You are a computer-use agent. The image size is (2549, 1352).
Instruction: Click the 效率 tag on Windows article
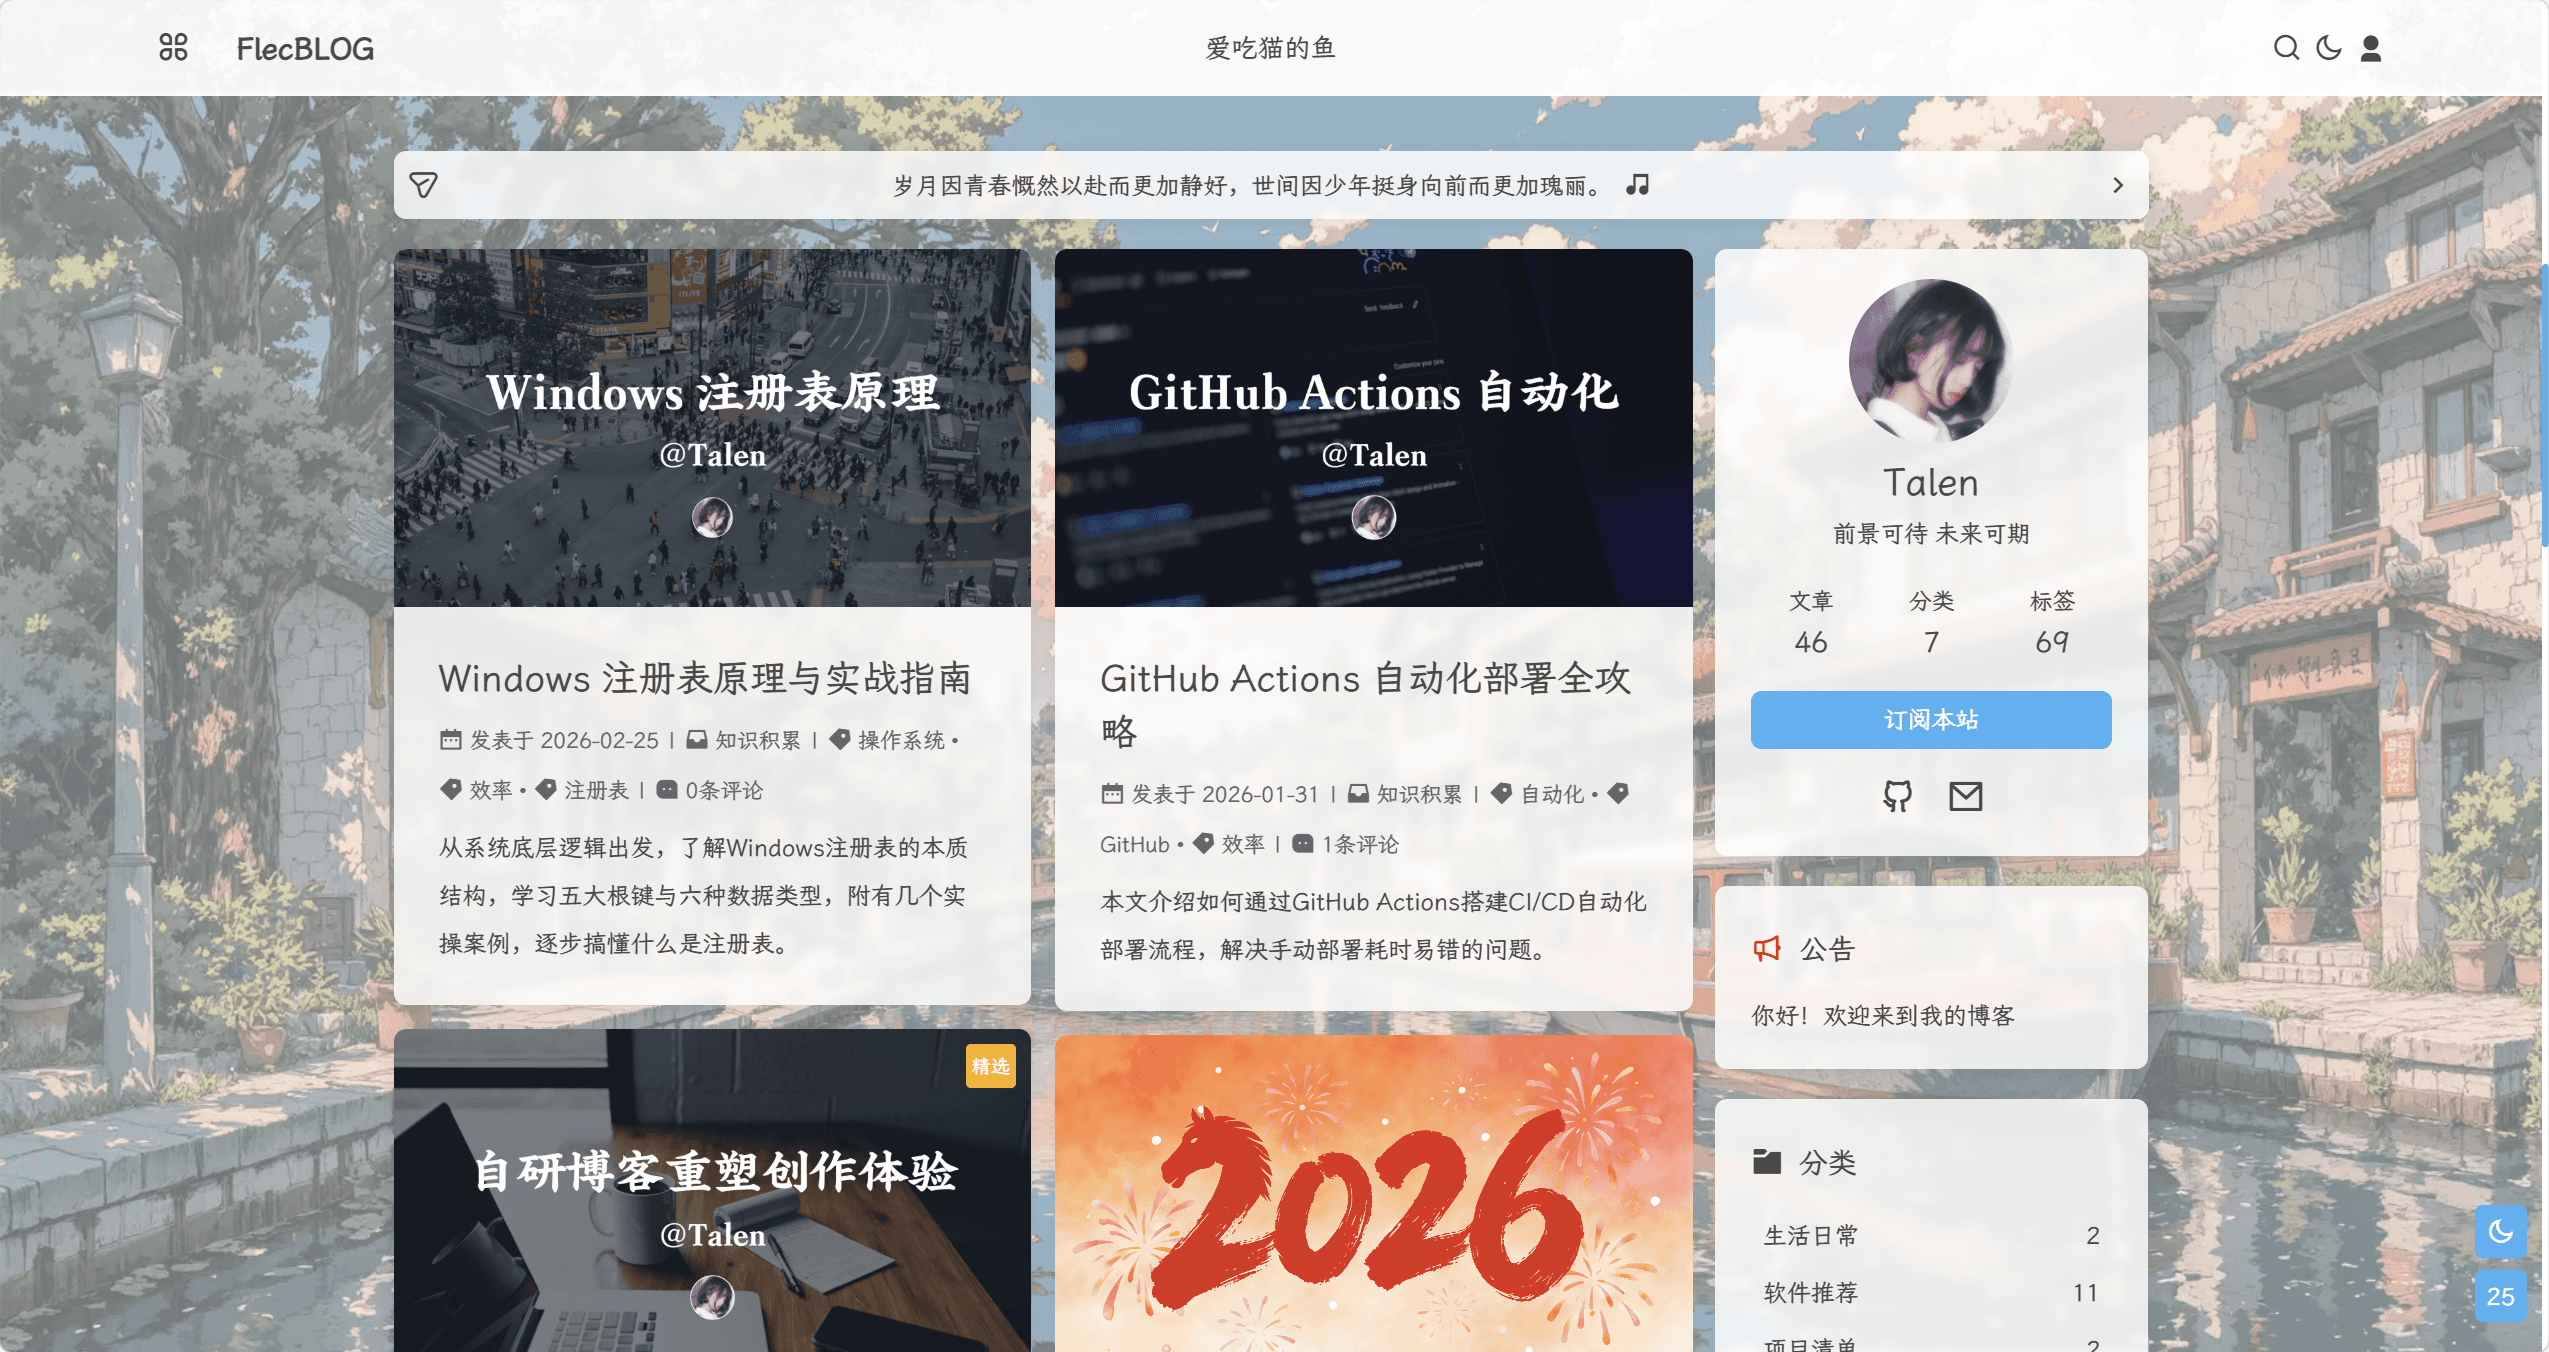[491, 790]
